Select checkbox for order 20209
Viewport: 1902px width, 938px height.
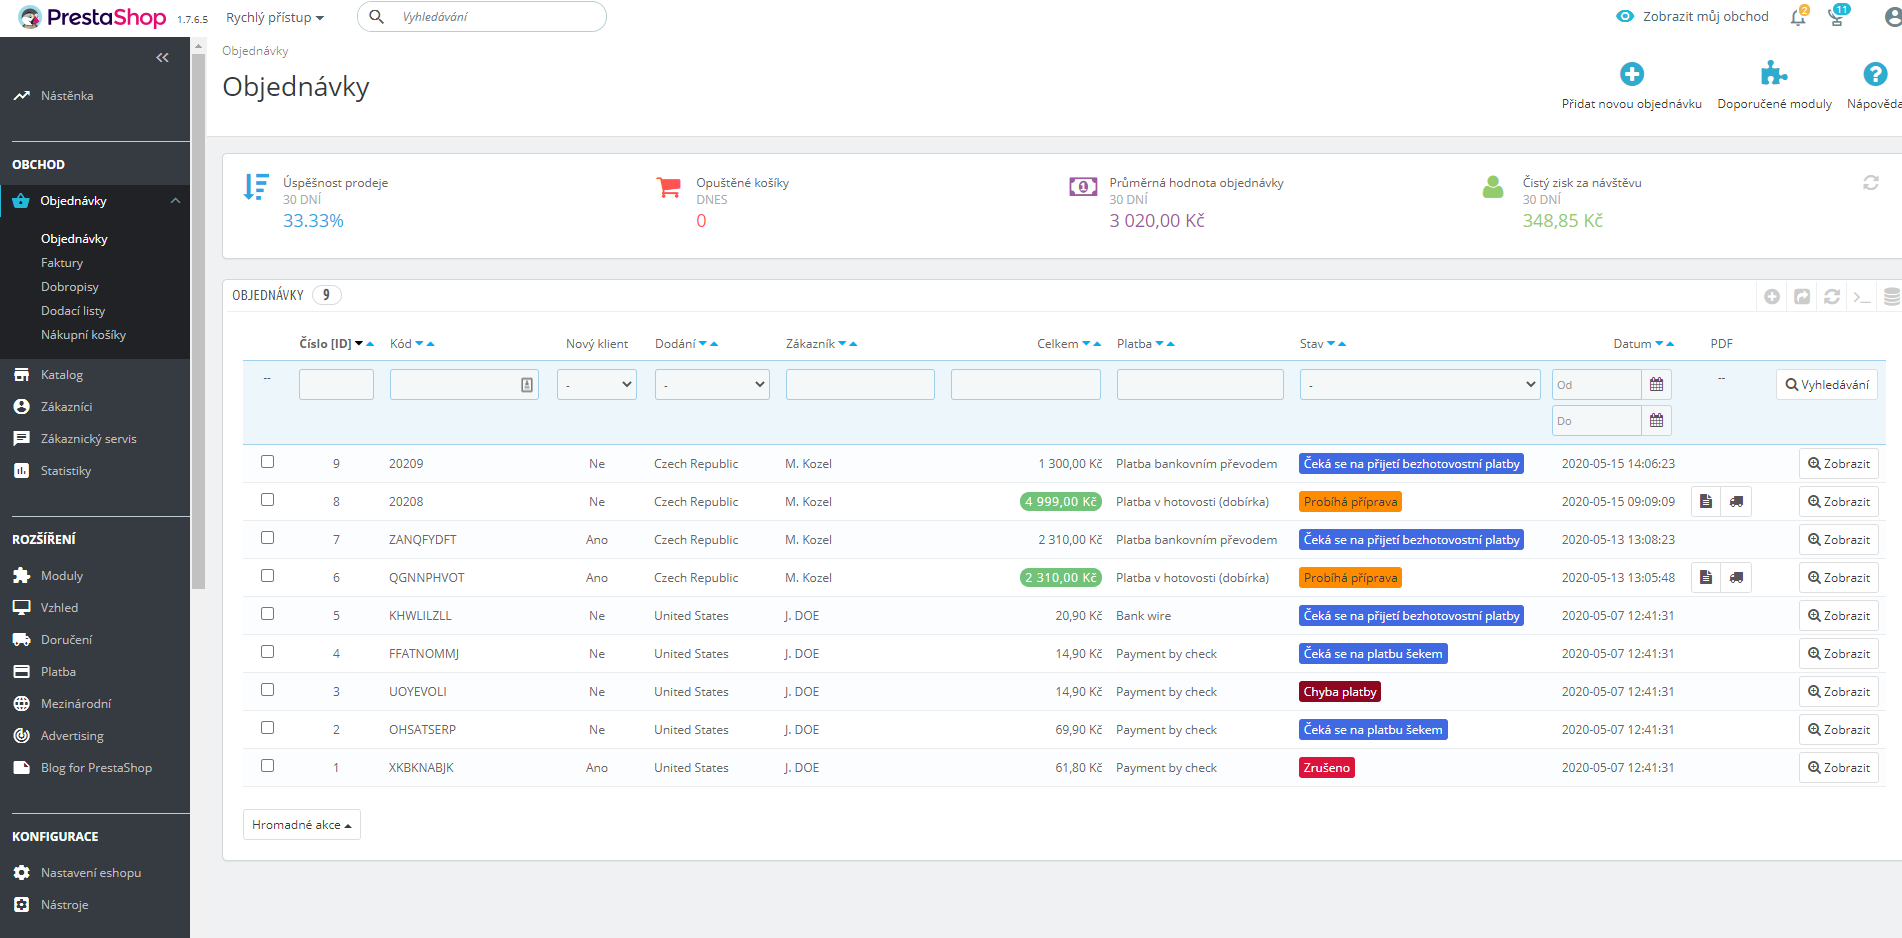pyautogui.click(x=267, y=462)
